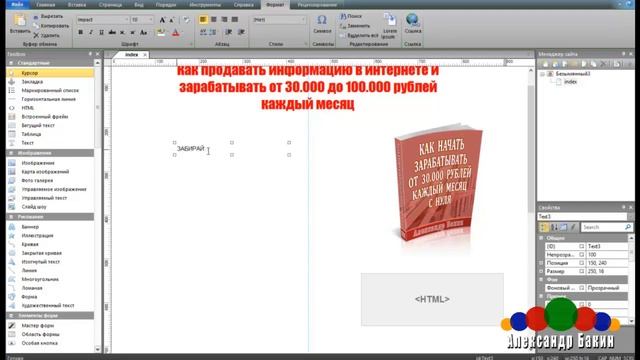Screen dimensions: 640x360
Task: Decrease font size with small A icon
Action: [x=172, y=20]
